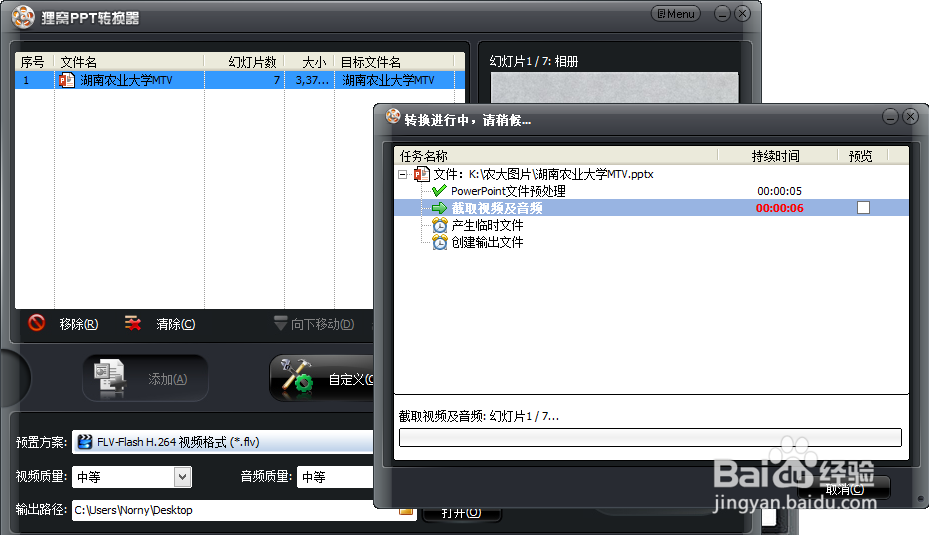Click the down-arrow icon beside 向下移动
The width and height of the screenshot is (929, 535).
(x=280, y=323)
